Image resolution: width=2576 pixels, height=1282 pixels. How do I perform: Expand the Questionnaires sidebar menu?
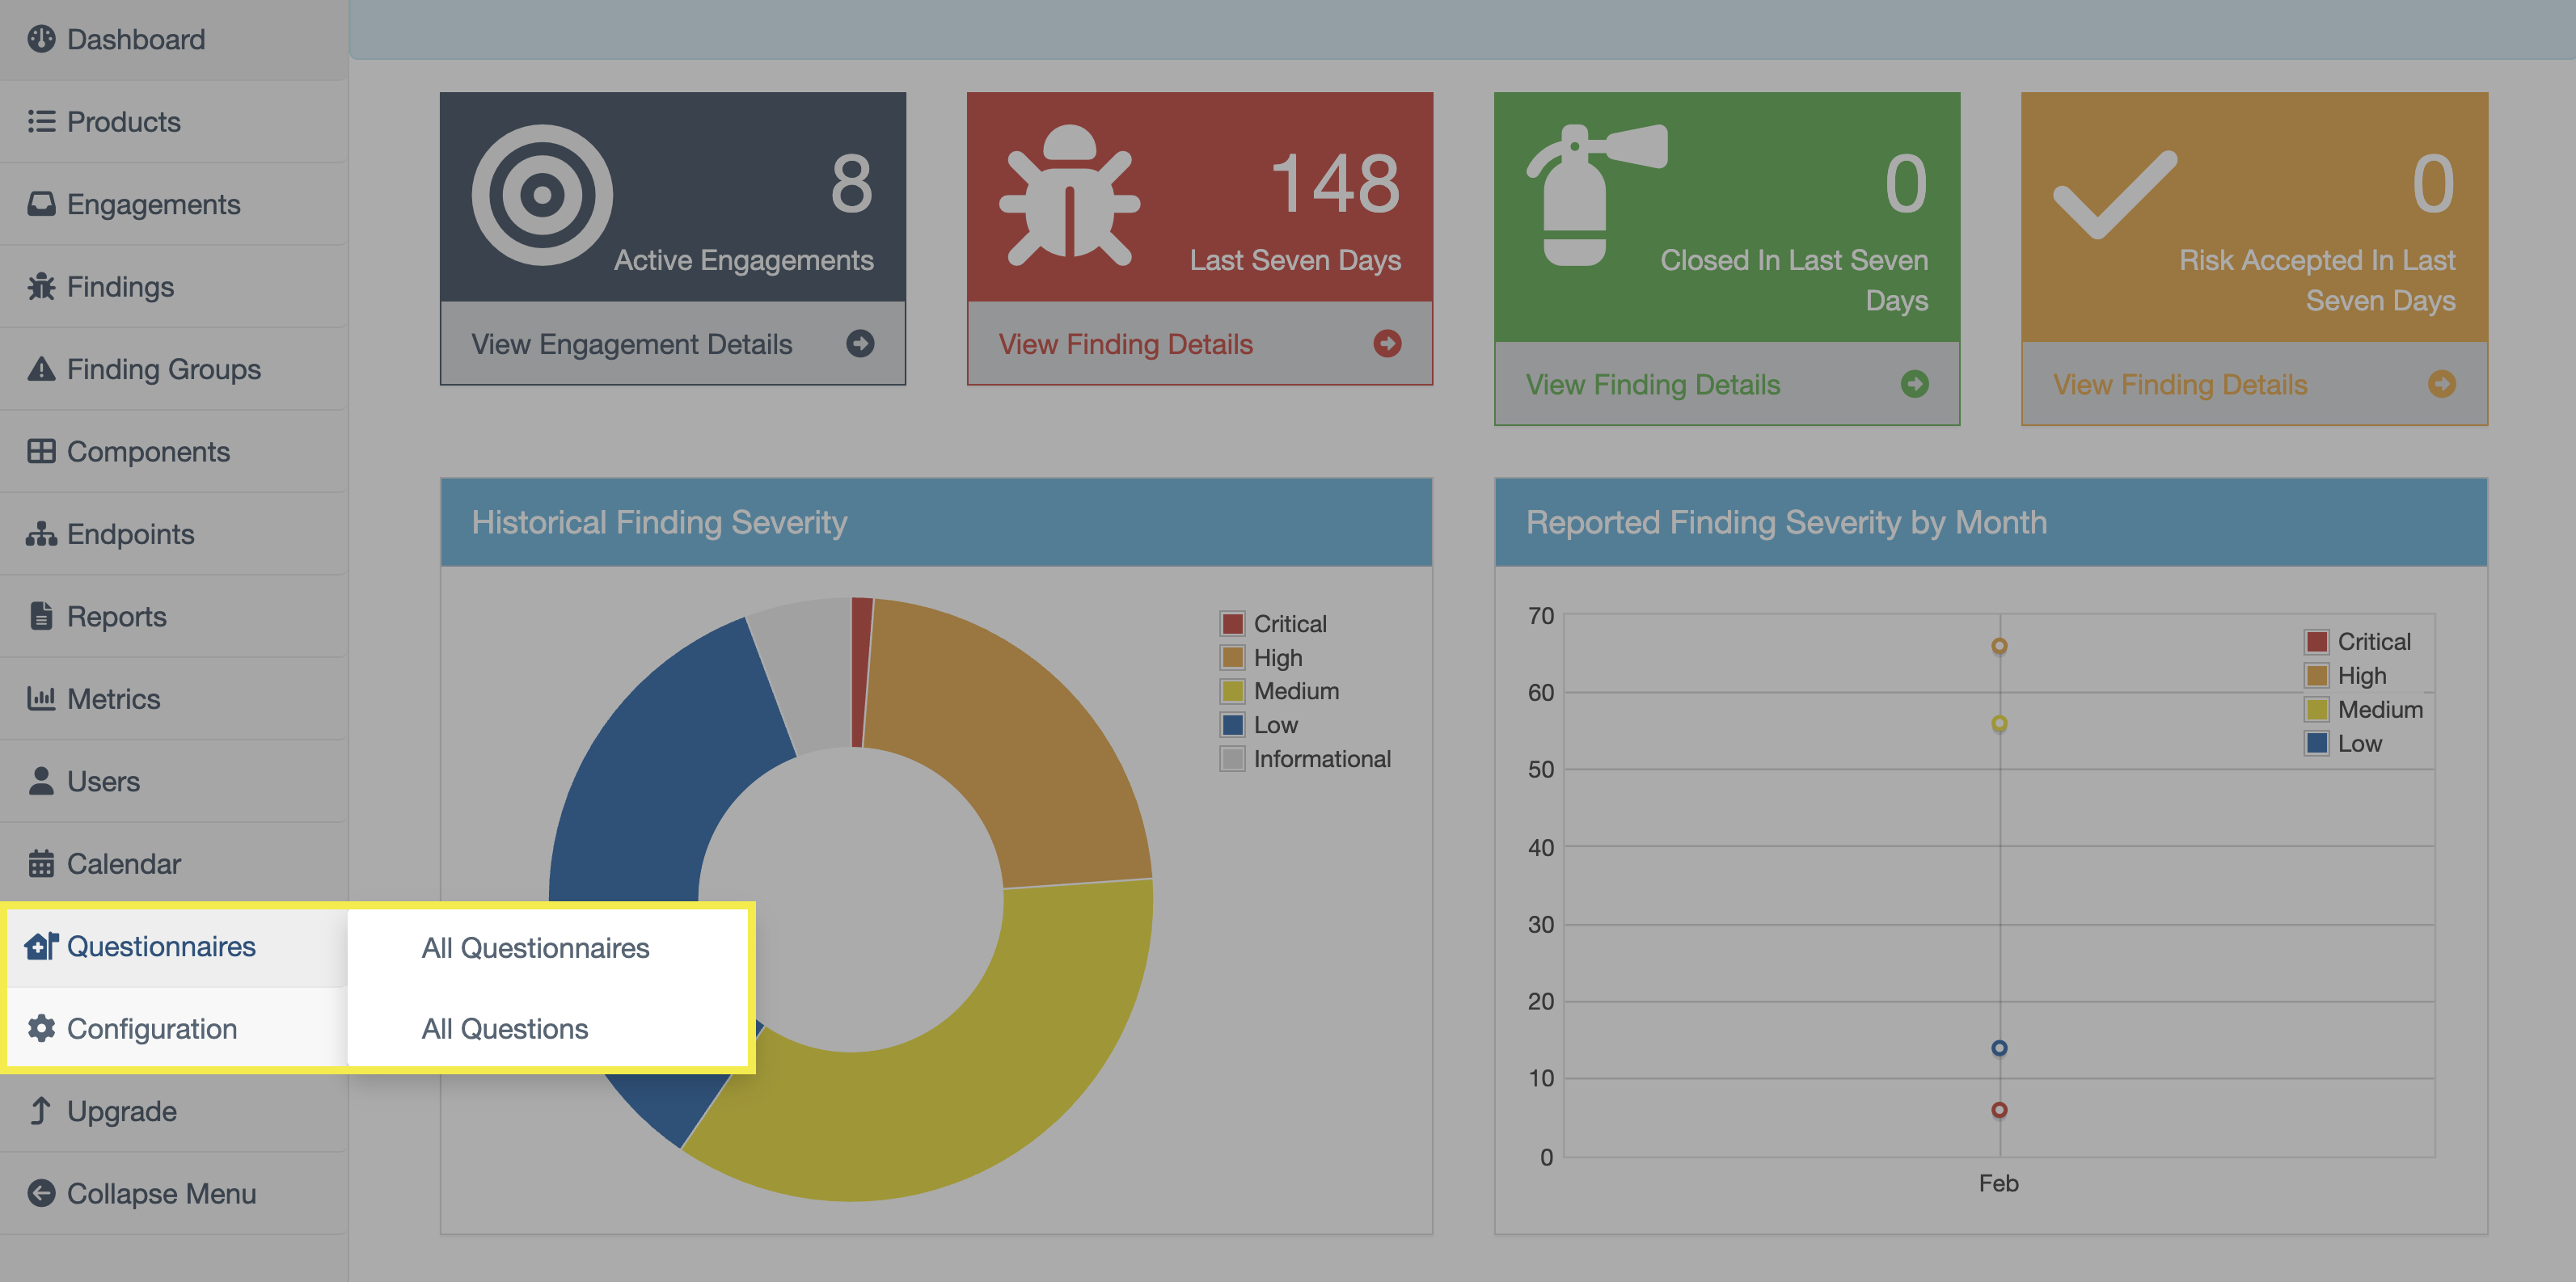click(160, 946)
